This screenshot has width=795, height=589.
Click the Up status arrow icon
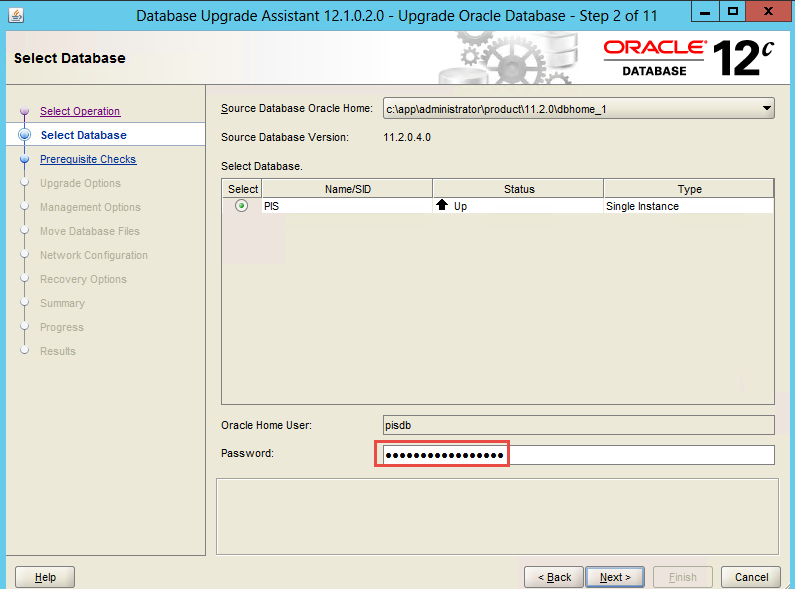pyautogui.click(x=442, y=205)
